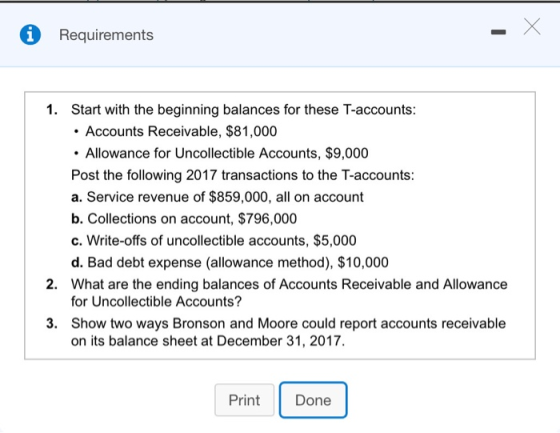560x433 pixels.
Task: Click item c. Write-offs of uncollectible accounts
Action: pos(214,240)
